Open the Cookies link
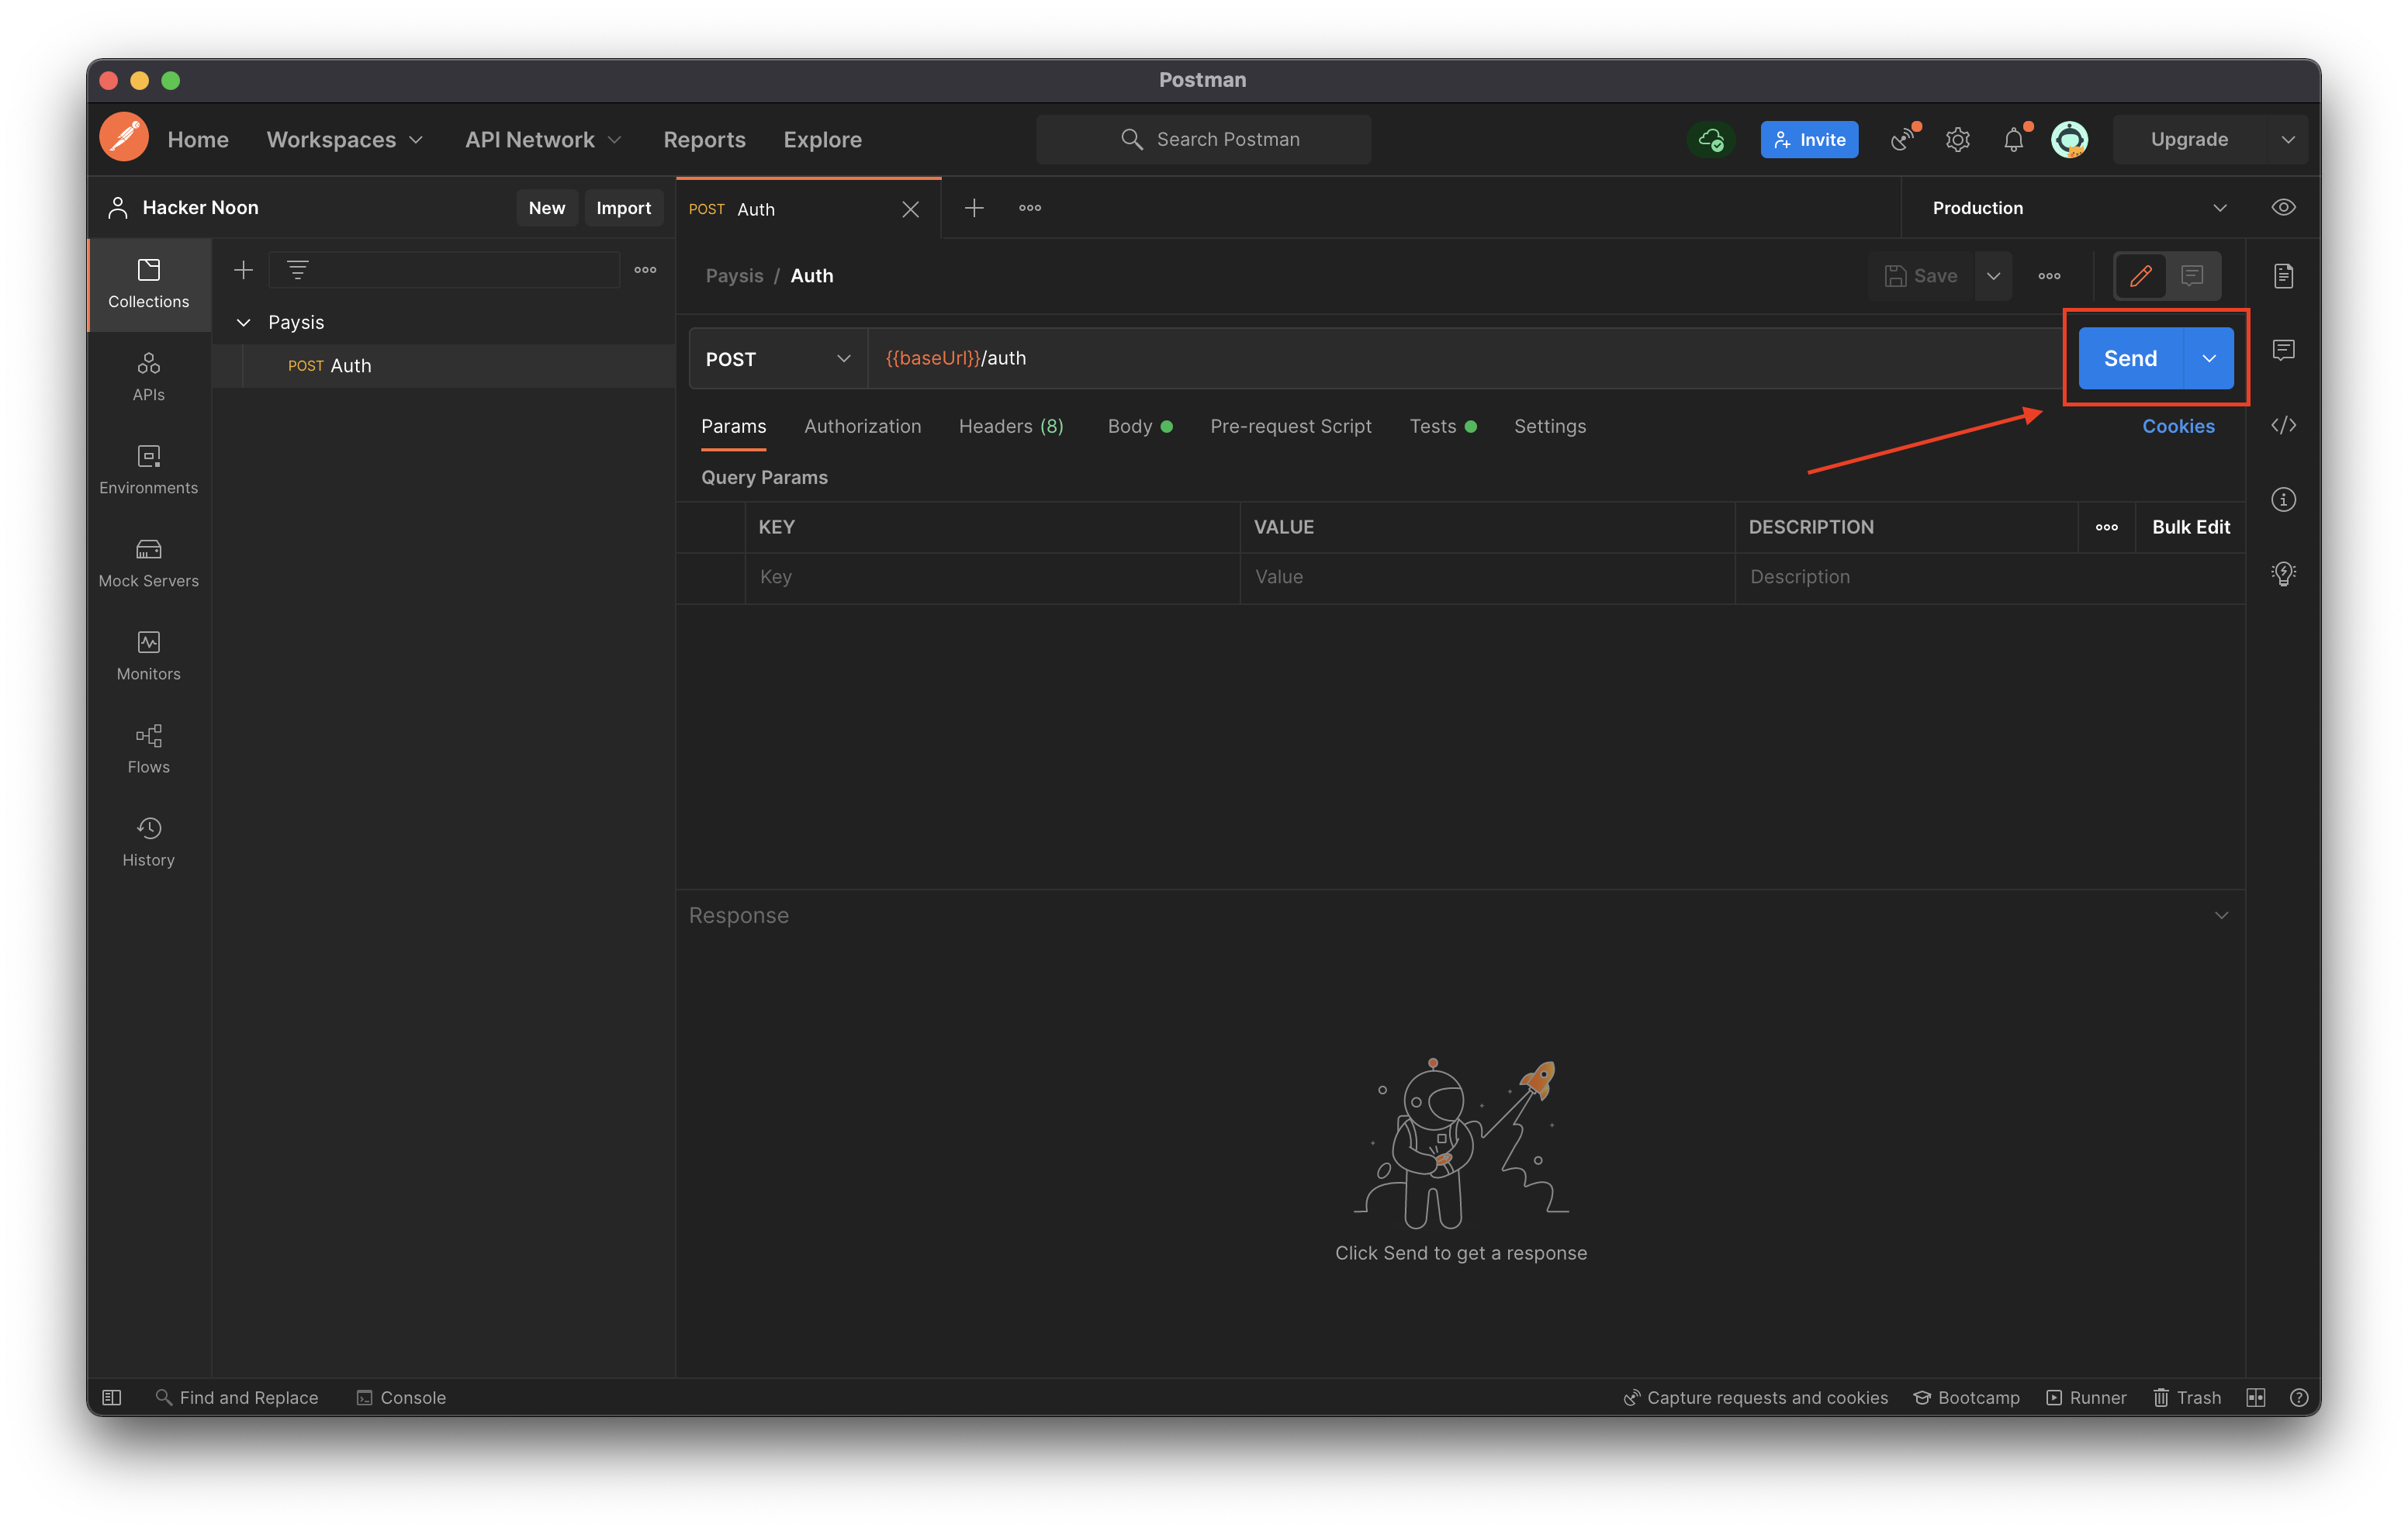The width and height of the screenshot is (2408, 1531). [2177, 426]
